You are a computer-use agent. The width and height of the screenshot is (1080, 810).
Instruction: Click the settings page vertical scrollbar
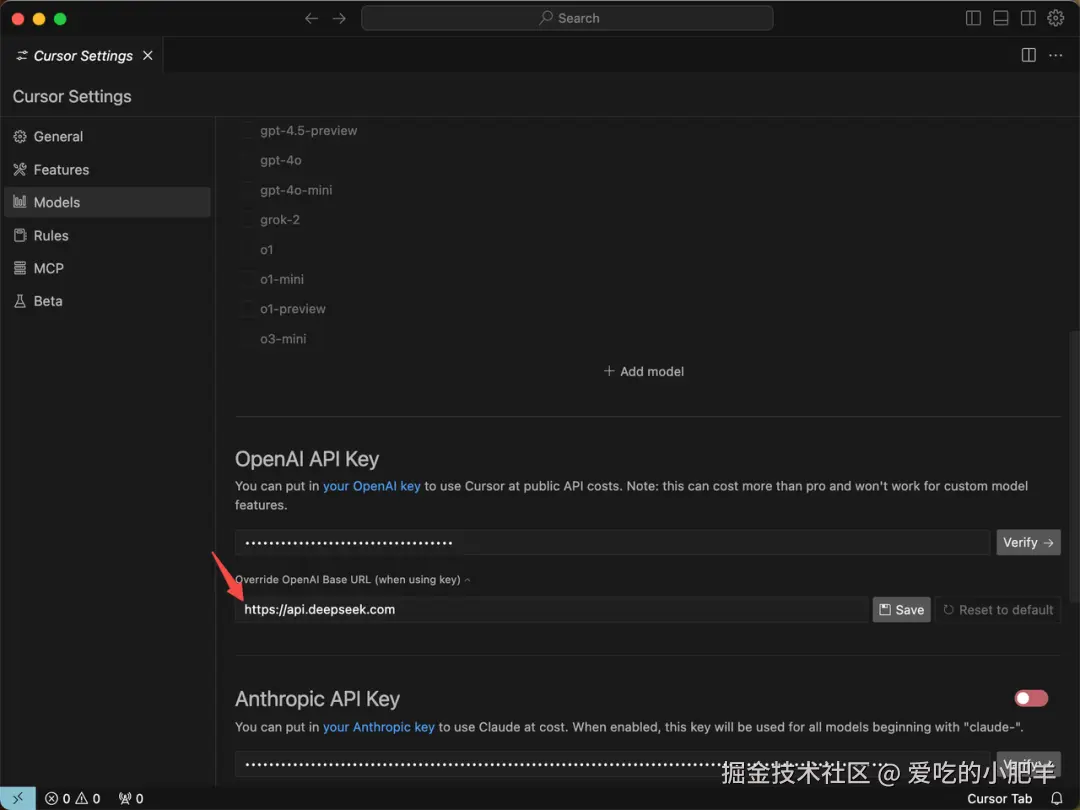[x=1074, y=468]
